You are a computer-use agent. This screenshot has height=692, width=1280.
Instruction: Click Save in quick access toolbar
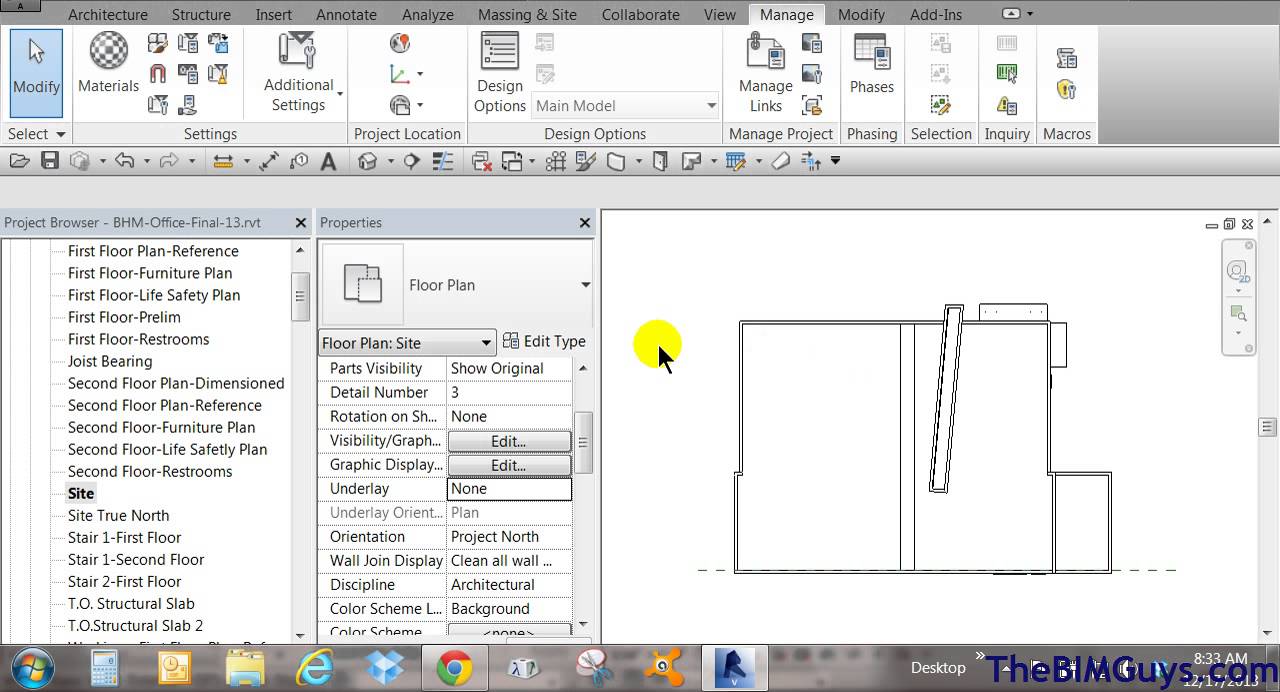pos(49,161)
